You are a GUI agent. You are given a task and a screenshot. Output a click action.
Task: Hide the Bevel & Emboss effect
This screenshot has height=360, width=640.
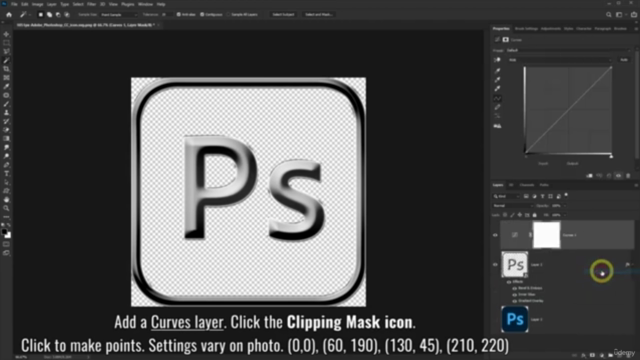[x=514, y=288]
